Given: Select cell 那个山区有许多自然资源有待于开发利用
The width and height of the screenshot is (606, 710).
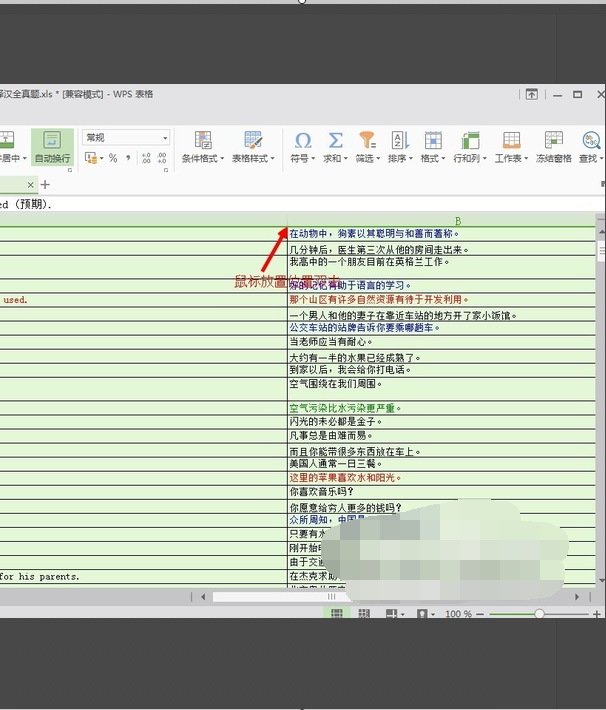Looking at the screenshot, I should click(442, 300).
